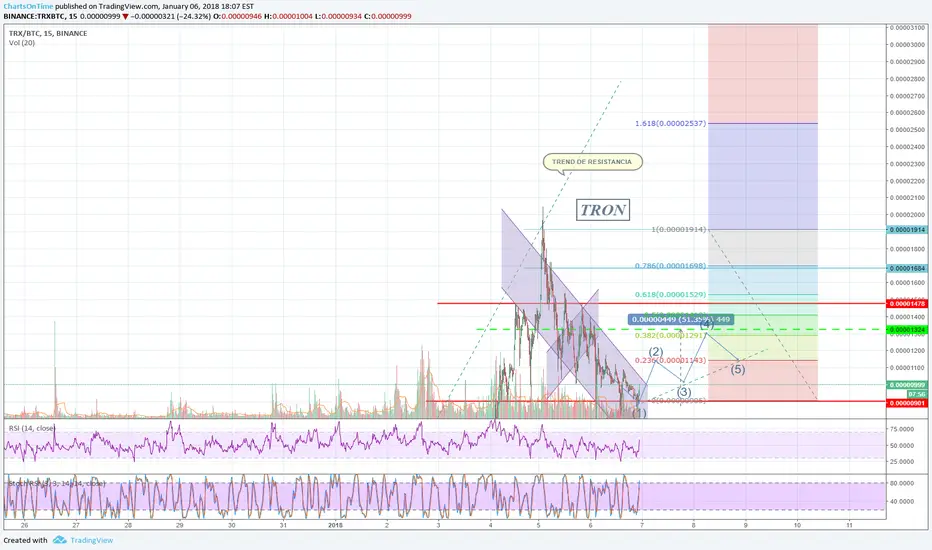
Task: Click the 31 date axis label
Action: tap(284, 525)
